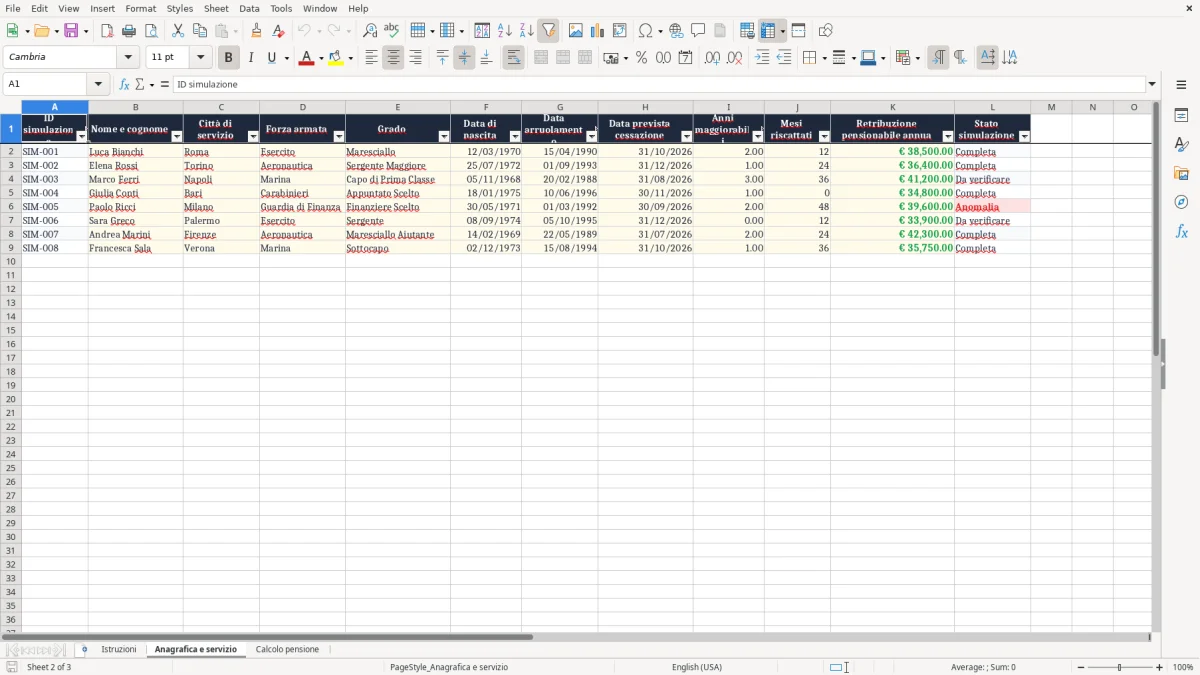Image resolution: width=1200 pixels, height=675 pixels.
Task: Delete Decimal Place icon
Action: pos(734,58)
